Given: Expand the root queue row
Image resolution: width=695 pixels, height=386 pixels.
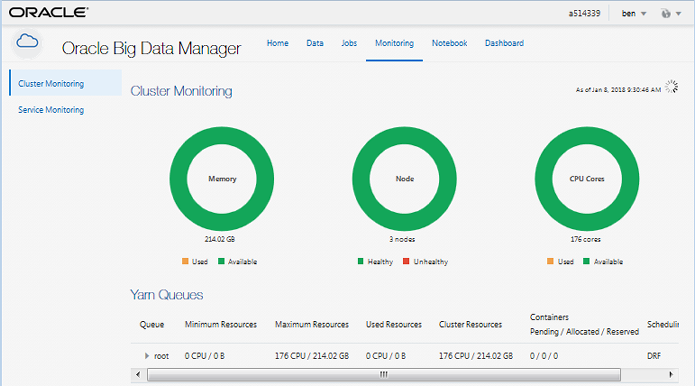Looking at the screenshot, I should coord(147,356).
